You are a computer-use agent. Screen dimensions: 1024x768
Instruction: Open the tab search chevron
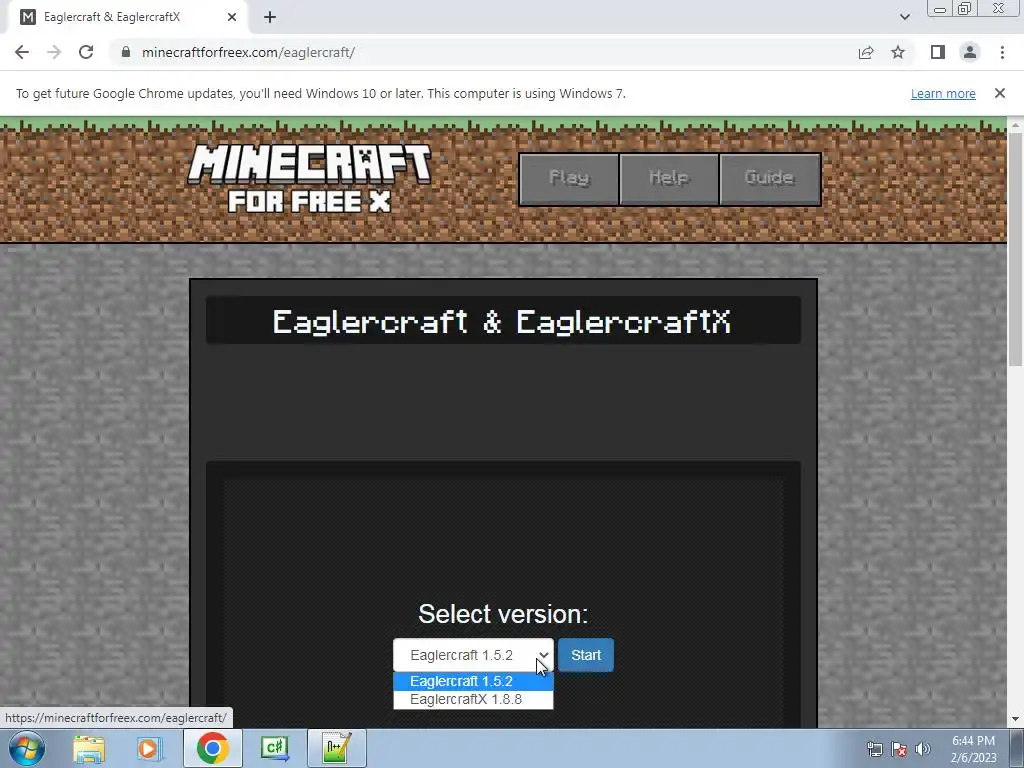pyautogui.click(x=904, y=17)
